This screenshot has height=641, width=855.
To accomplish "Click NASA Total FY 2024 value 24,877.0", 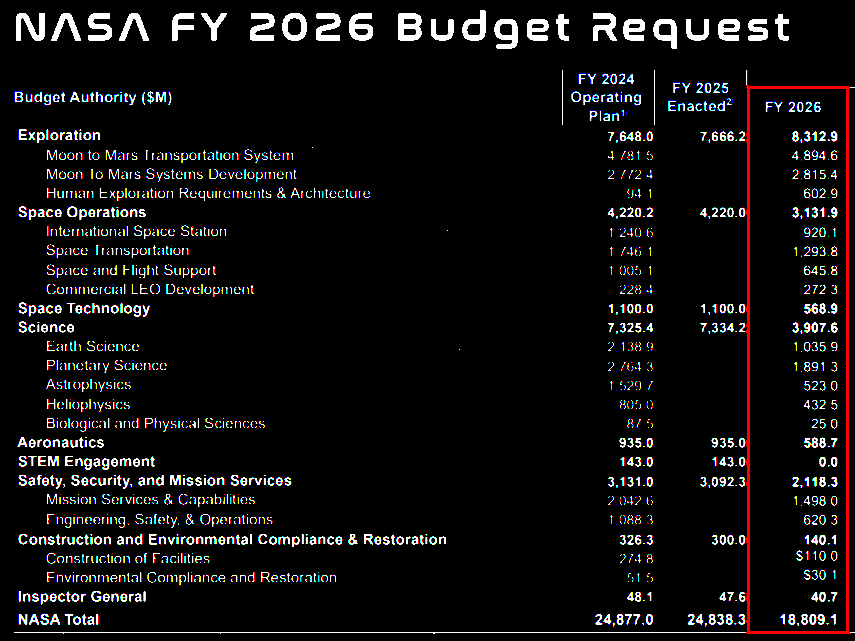I will pyautogui.click(x=624, y=620).
